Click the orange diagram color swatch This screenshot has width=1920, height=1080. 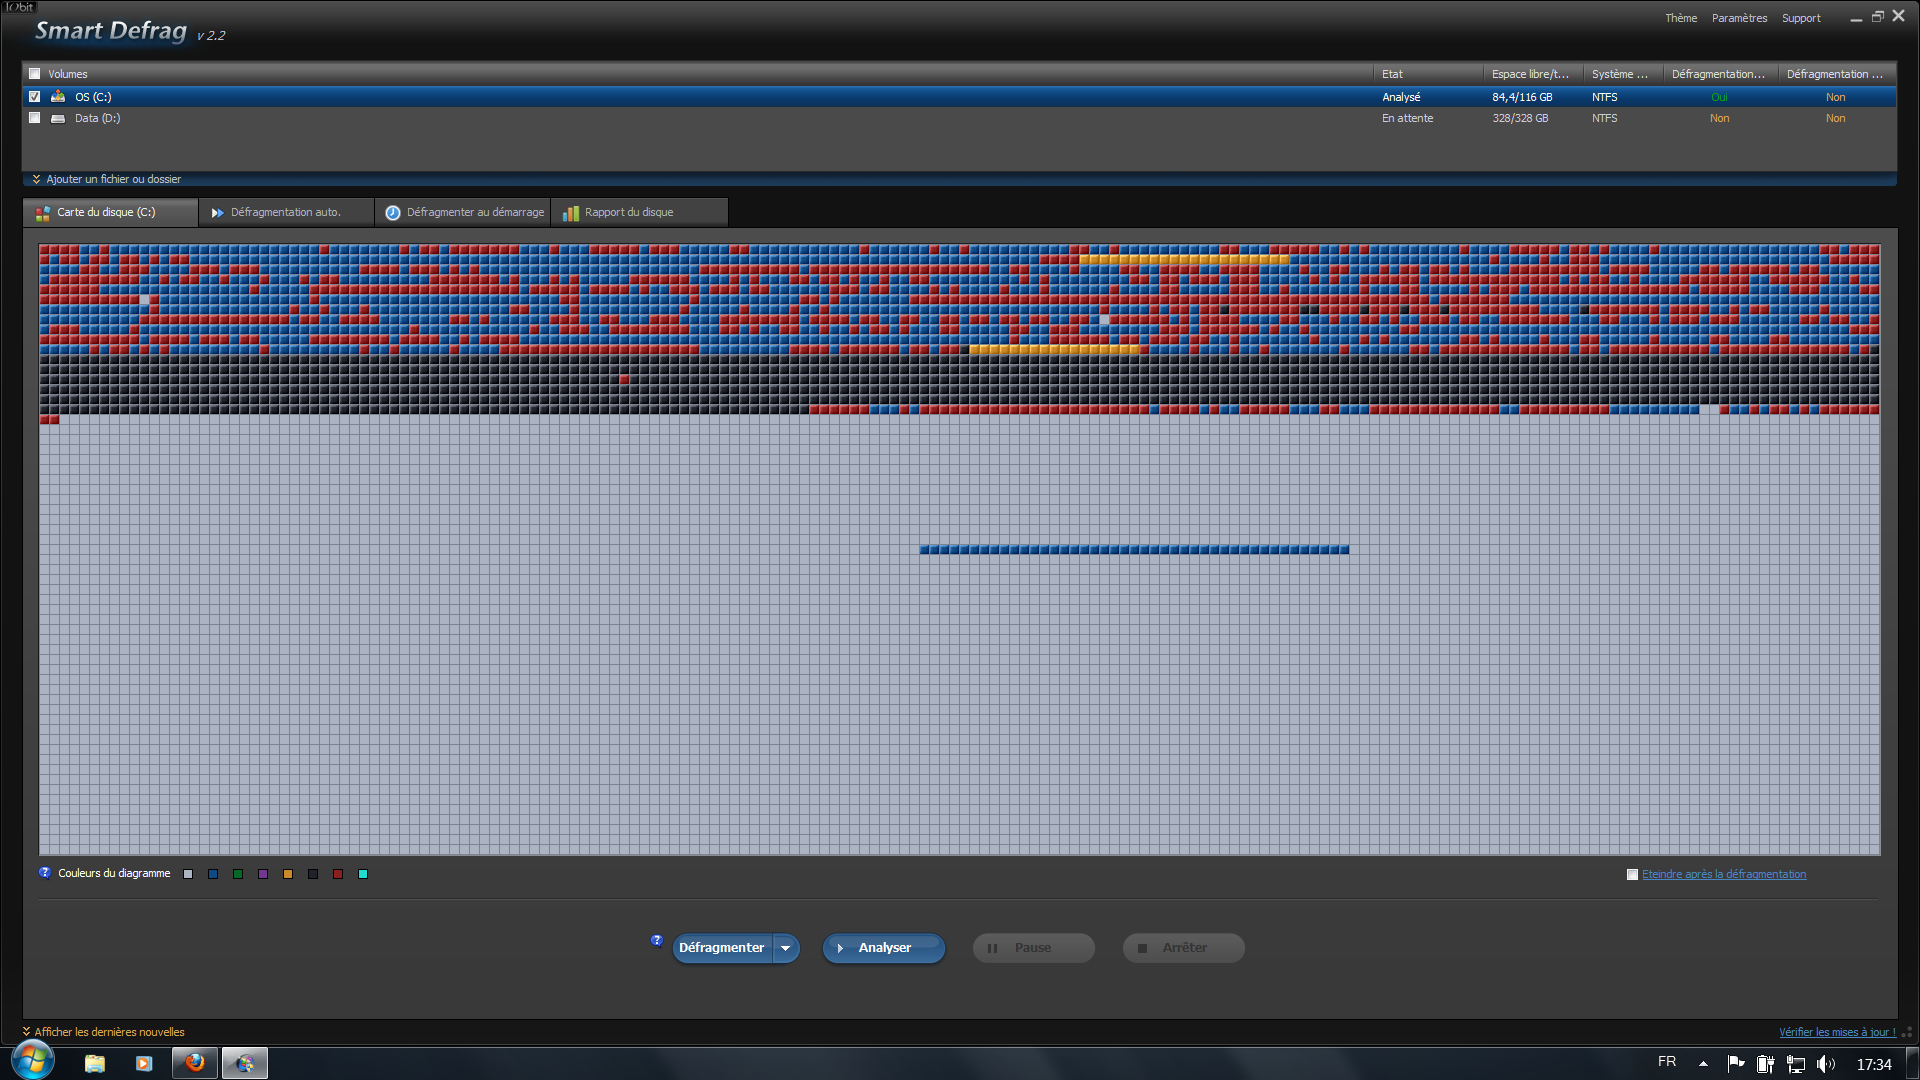[x=288, y=875]
